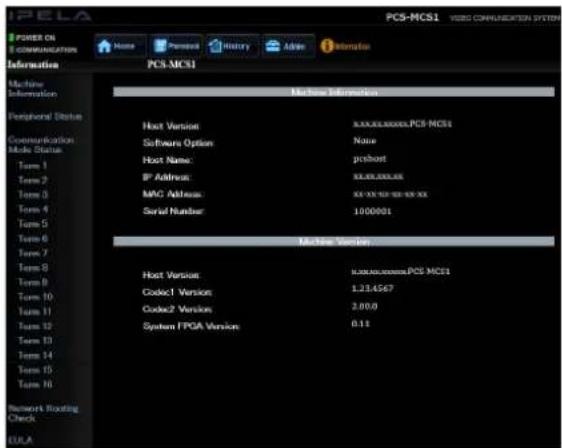Image resolution: width=562 pixels, height=448 pixels.
Task: Click the Codec1 Version label
Action: pos(177,292)
